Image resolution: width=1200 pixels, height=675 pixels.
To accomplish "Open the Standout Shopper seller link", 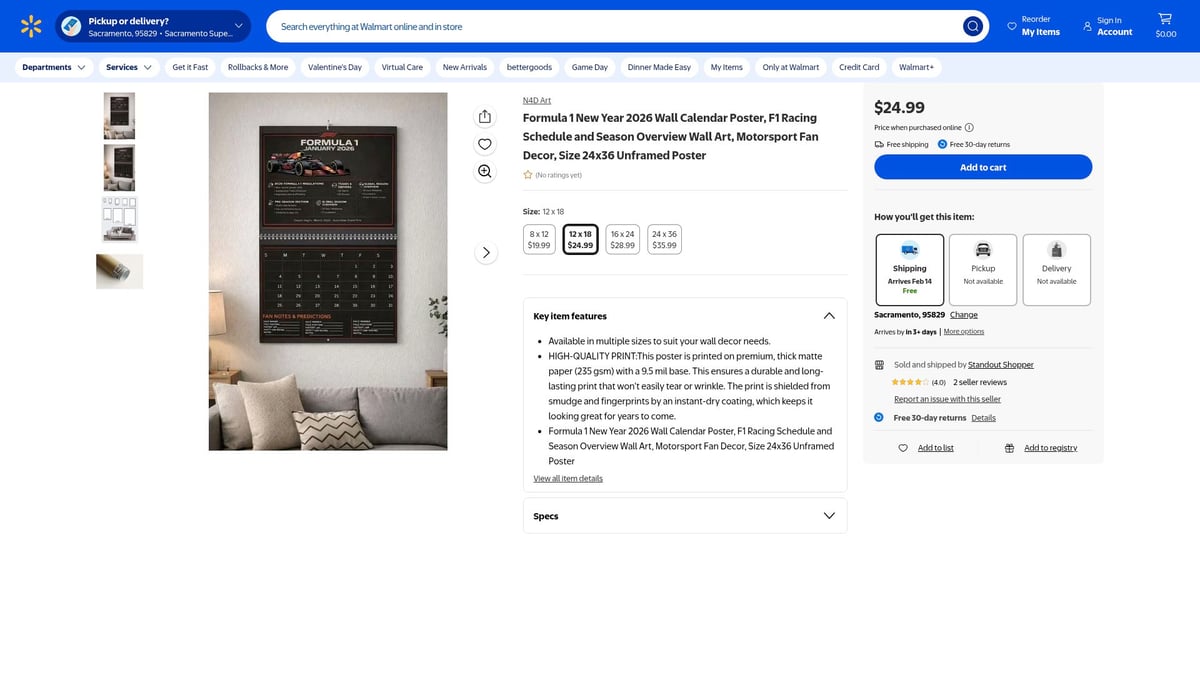I will click(1000, 365).
